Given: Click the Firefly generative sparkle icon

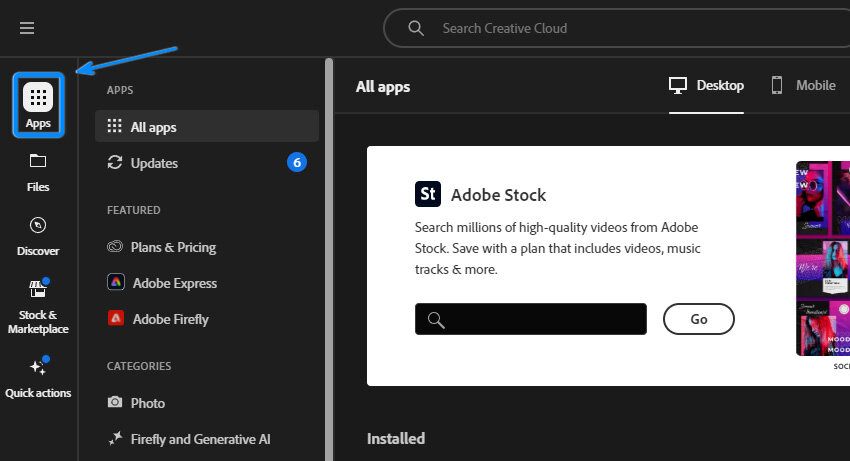Looking at the screenshot, I should pyautogui.click(x=115, y=438).
